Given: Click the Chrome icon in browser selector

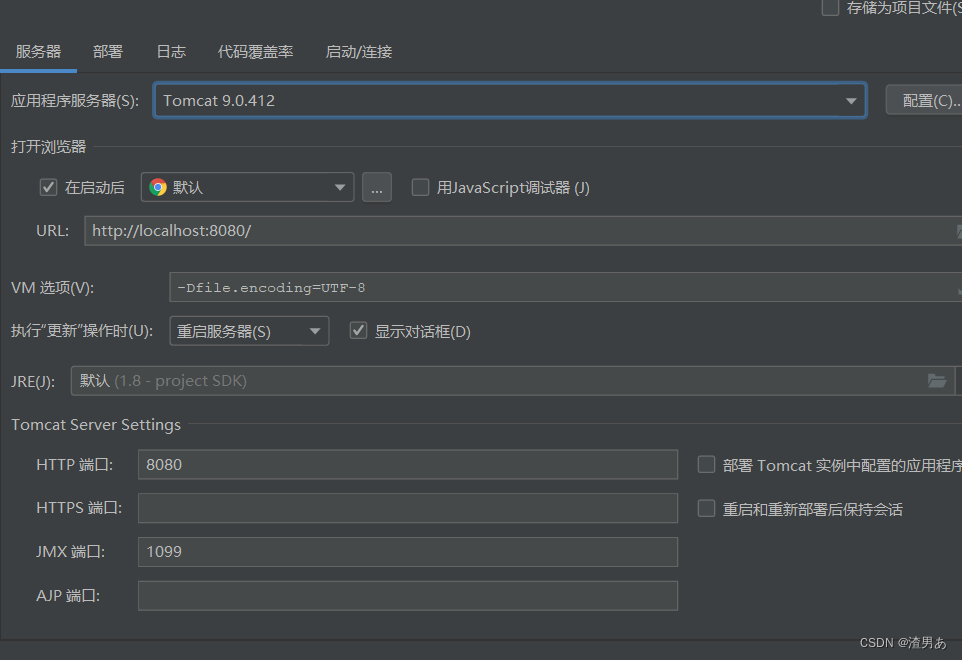Looking at the screenshot, I should pos(158,187).
